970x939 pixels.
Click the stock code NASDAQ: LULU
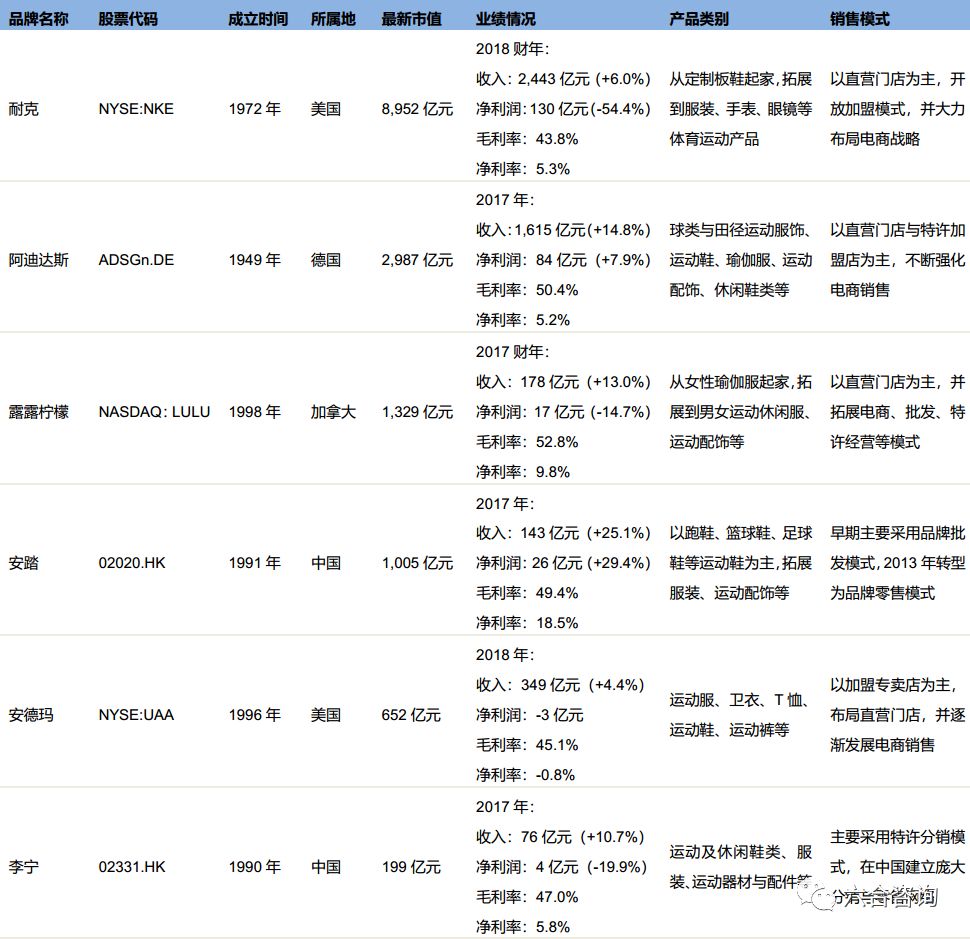click(153, 412)
